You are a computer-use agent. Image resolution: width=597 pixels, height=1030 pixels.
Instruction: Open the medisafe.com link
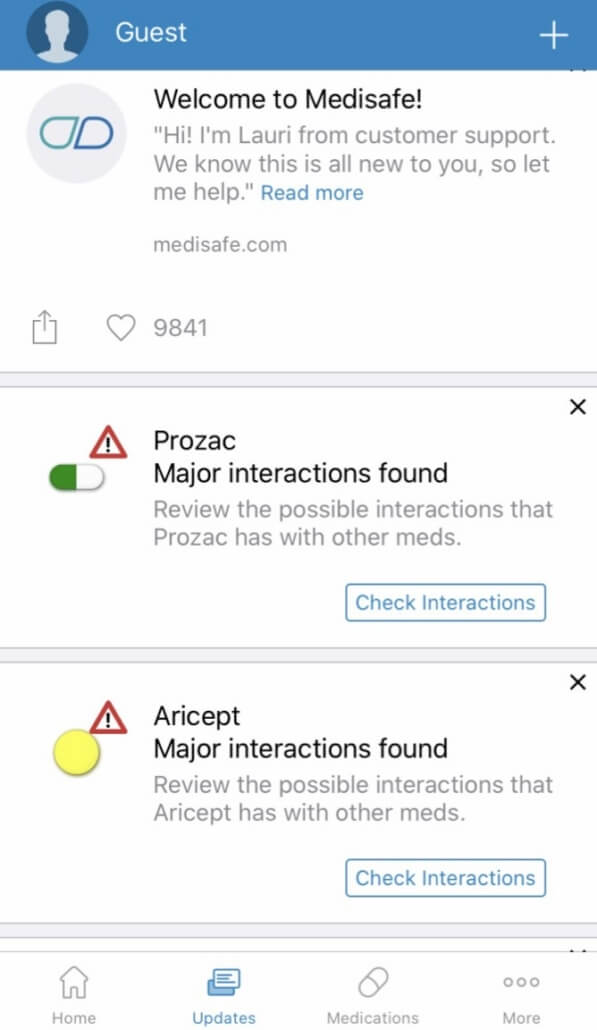tap(220, 245)
